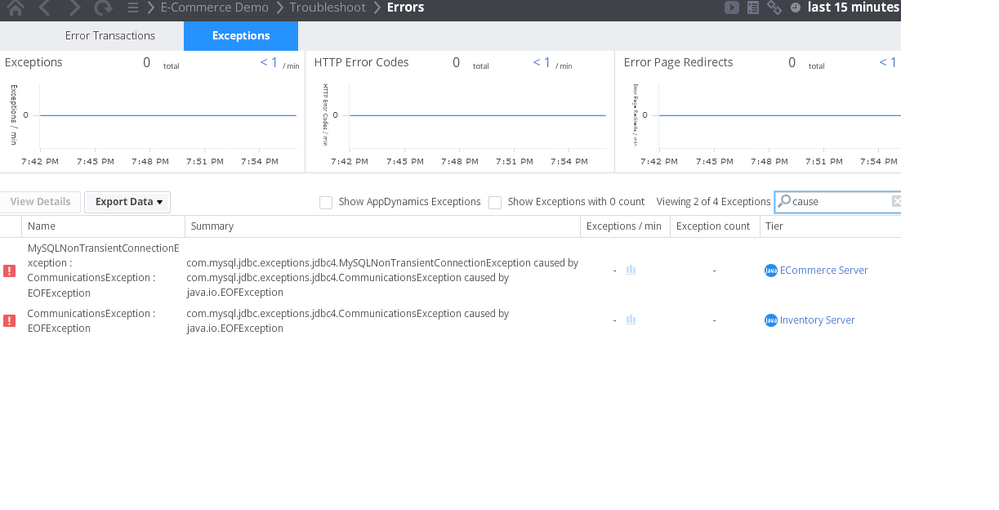999x510 pixels.
Task: Click the play icon in the top bar
Action: click(x=731, y=8)
